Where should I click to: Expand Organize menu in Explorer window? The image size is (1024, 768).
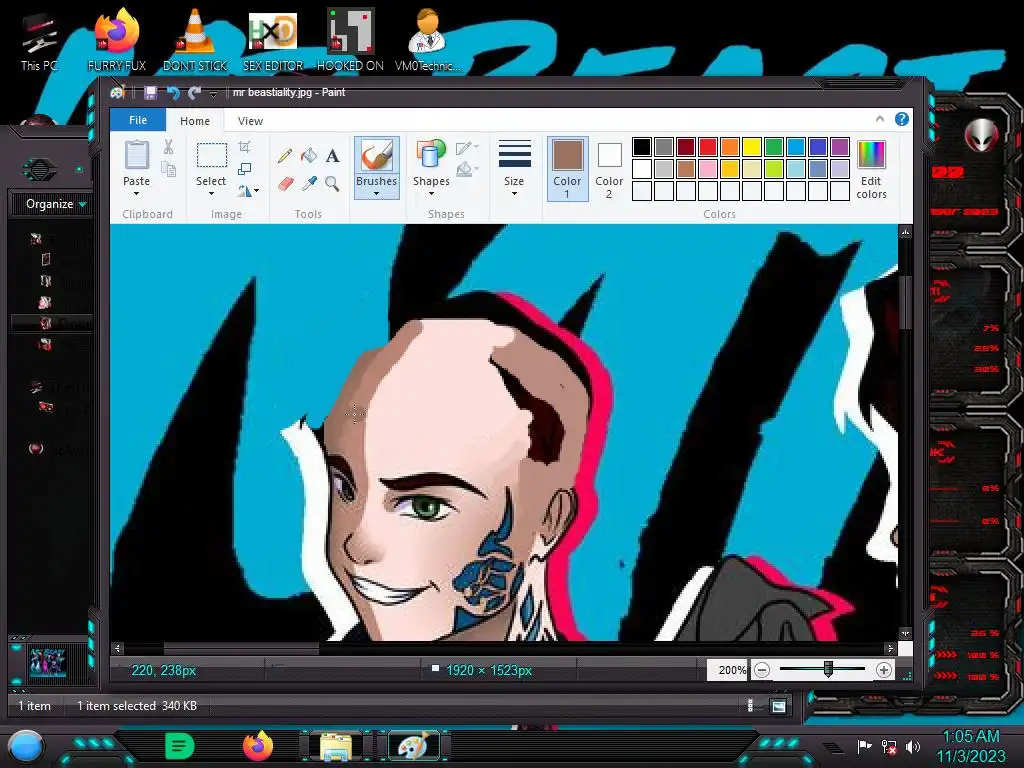[56, 204]
